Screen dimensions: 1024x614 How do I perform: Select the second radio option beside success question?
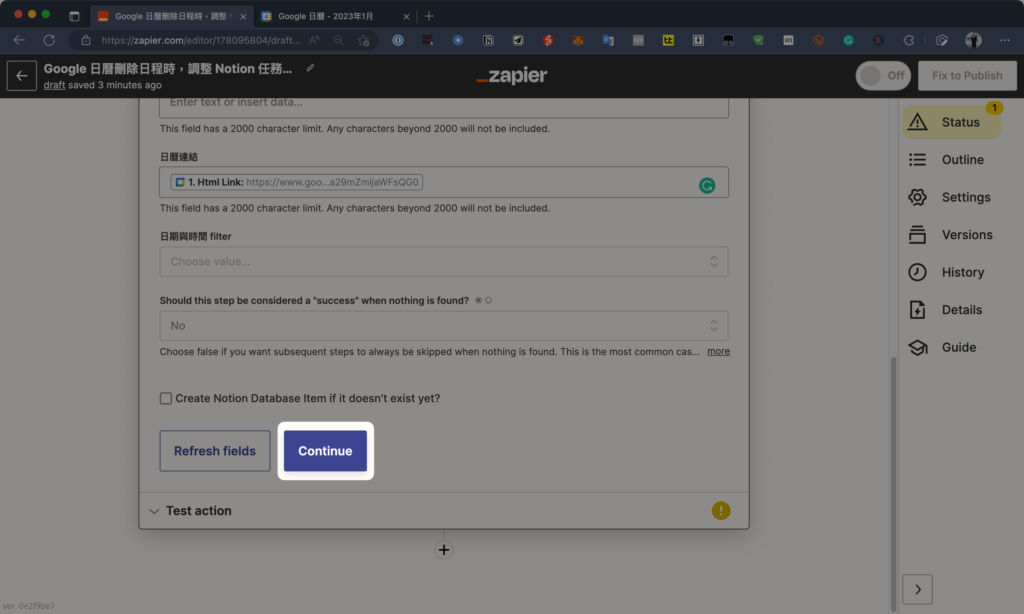(x=488, y=300)
